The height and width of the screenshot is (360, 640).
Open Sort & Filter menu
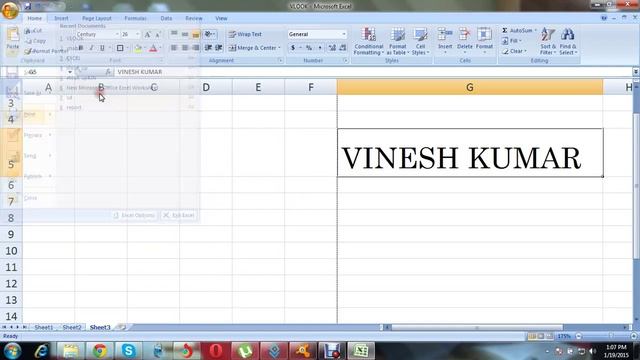[x=548, y=41]
